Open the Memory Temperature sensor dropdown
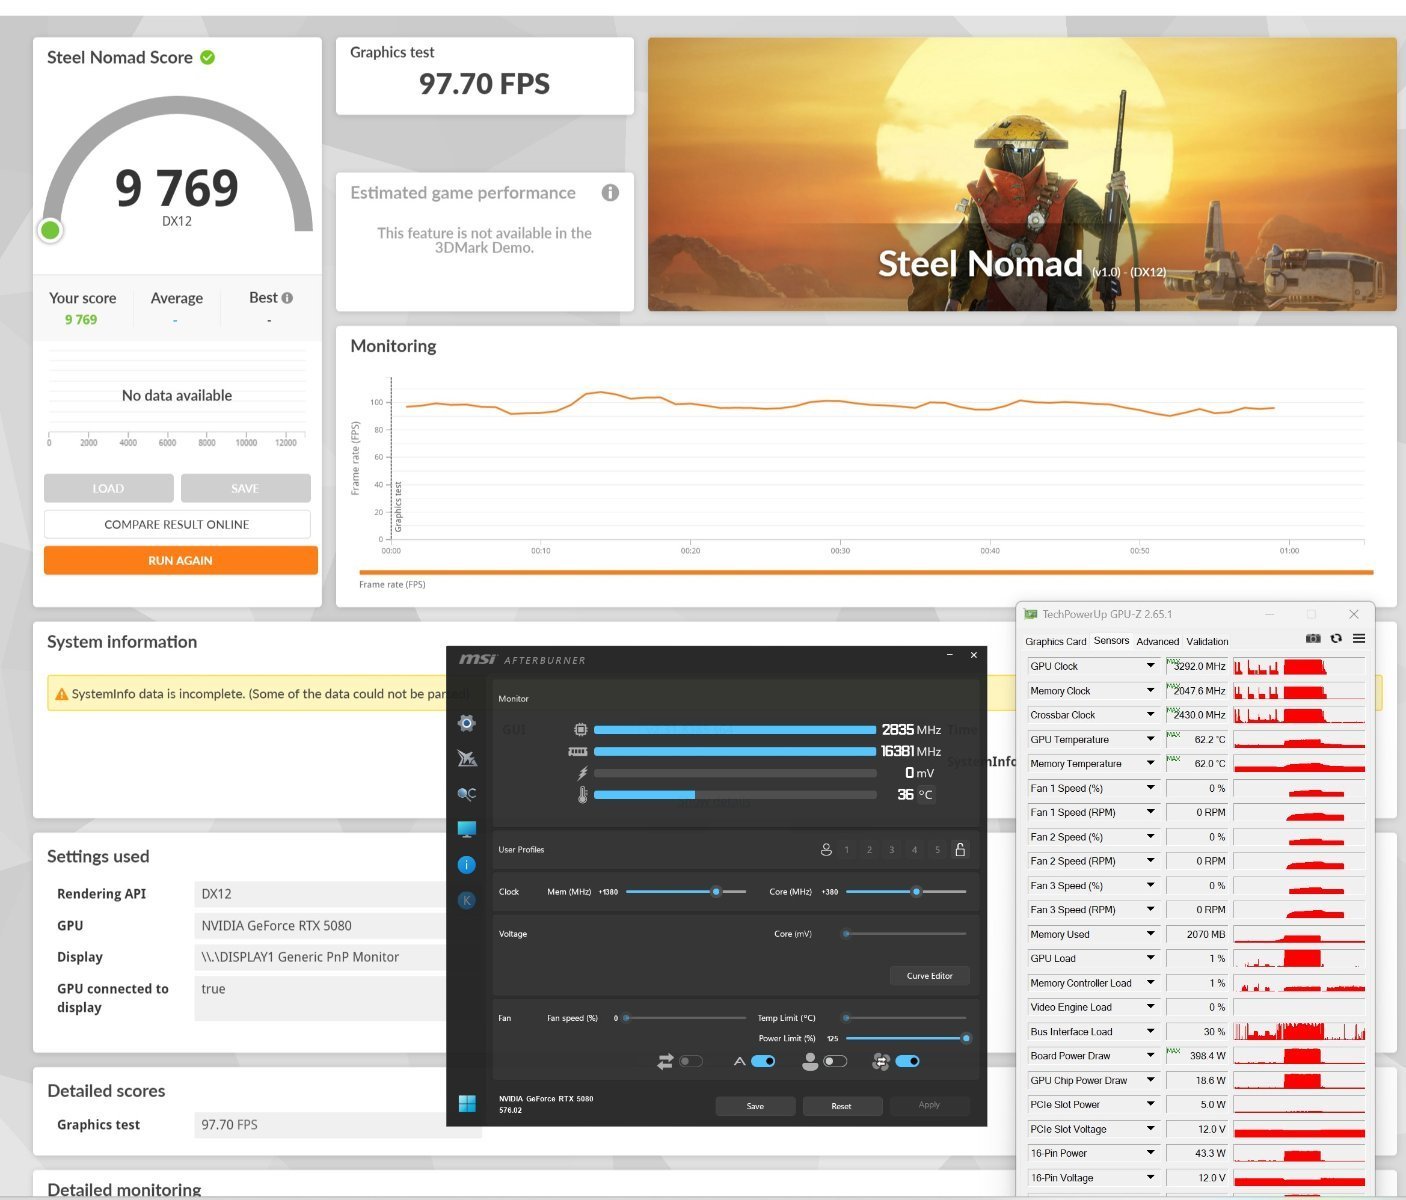Viewport: 1406px width, 1200px height. pyautogui.click(x=1150, y=764)
